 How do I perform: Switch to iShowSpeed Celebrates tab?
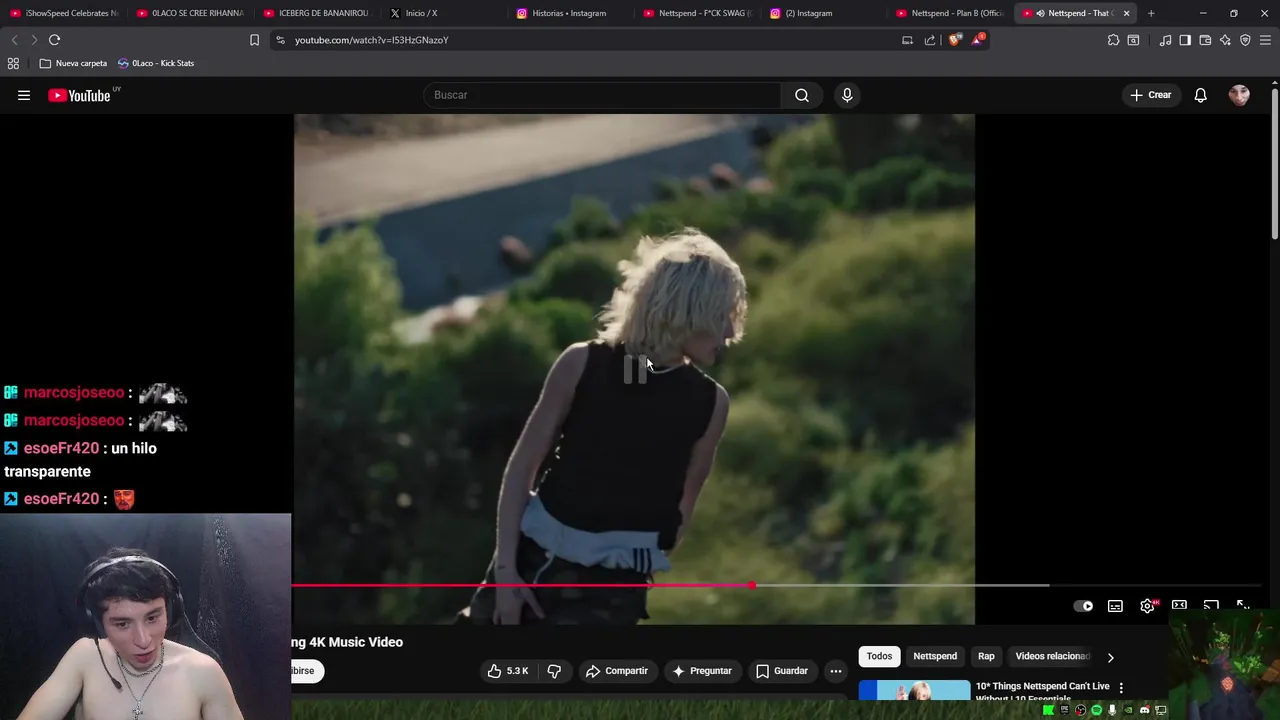65,13
